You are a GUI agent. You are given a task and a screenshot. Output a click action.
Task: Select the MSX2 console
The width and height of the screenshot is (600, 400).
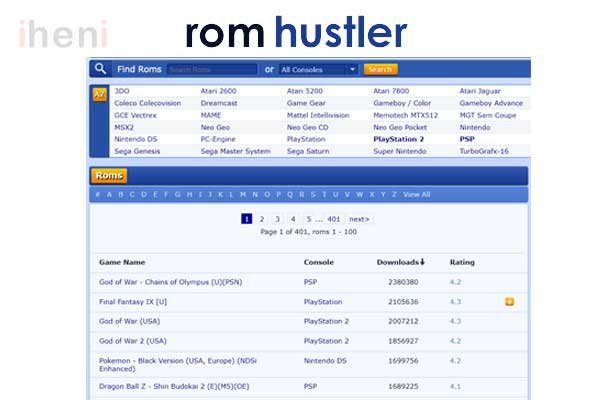(124, 127)
